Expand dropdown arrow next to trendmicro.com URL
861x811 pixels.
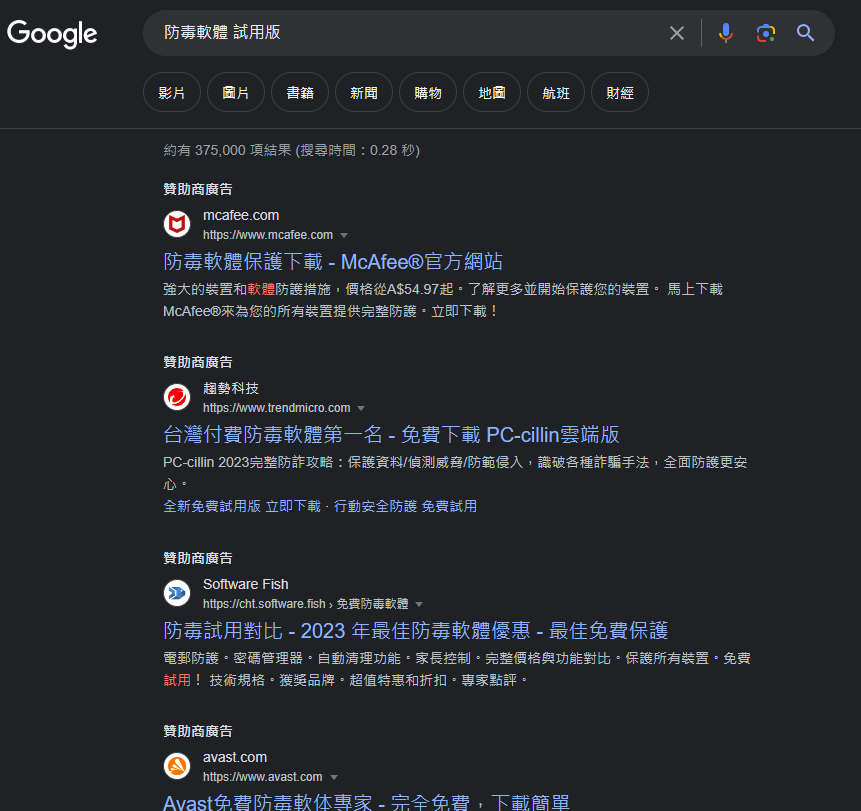coord(361,409)
